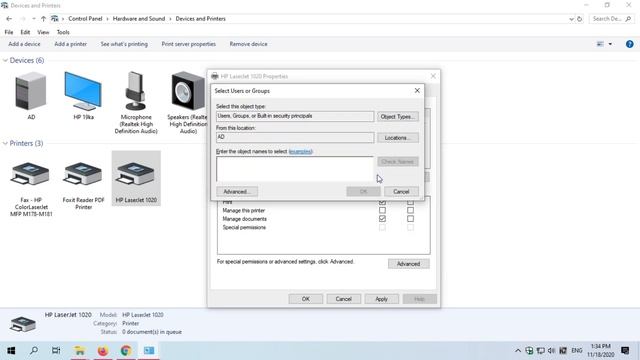Show hidden tray icons chevron
The width and height of the screenshot is (640, 360).
[x=518, y=351]
